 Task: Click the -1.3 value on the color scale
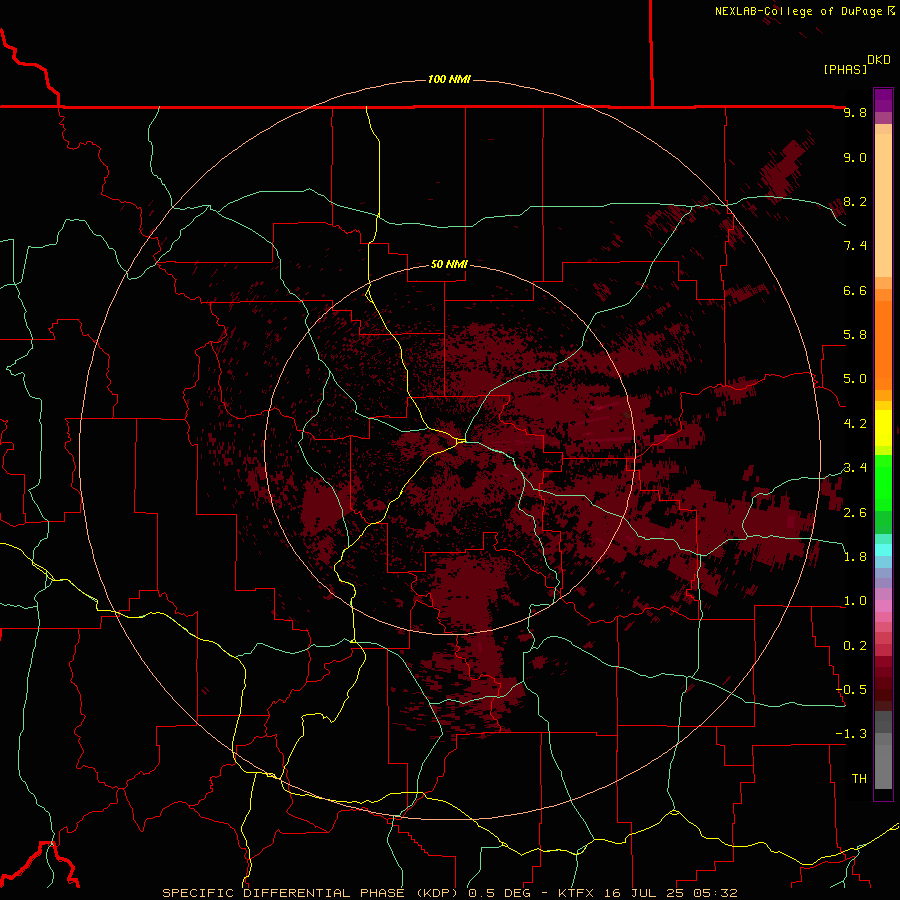coord(852,734)
